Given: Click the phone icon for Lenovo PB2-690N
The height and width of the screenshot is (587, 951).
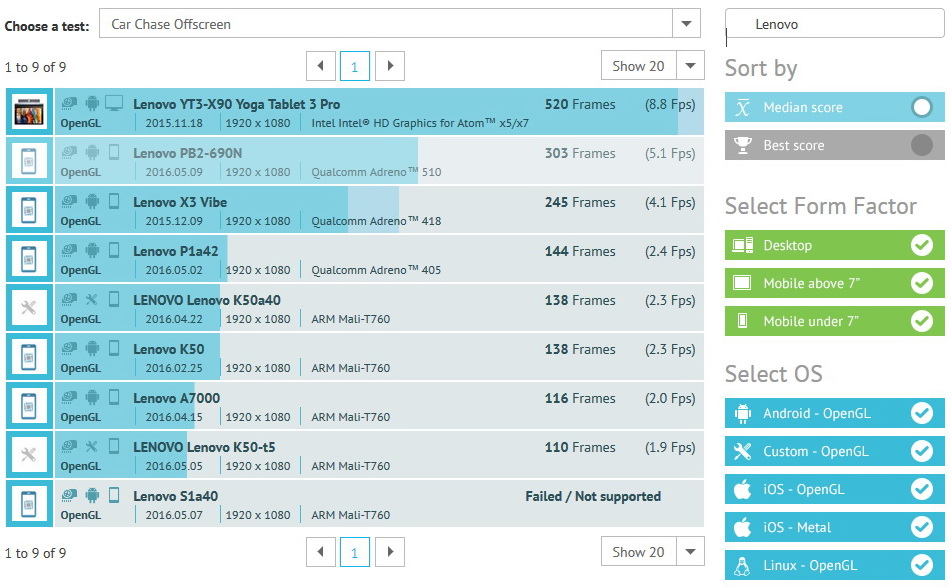Looking at the screenshot, I should coord(29,161).
